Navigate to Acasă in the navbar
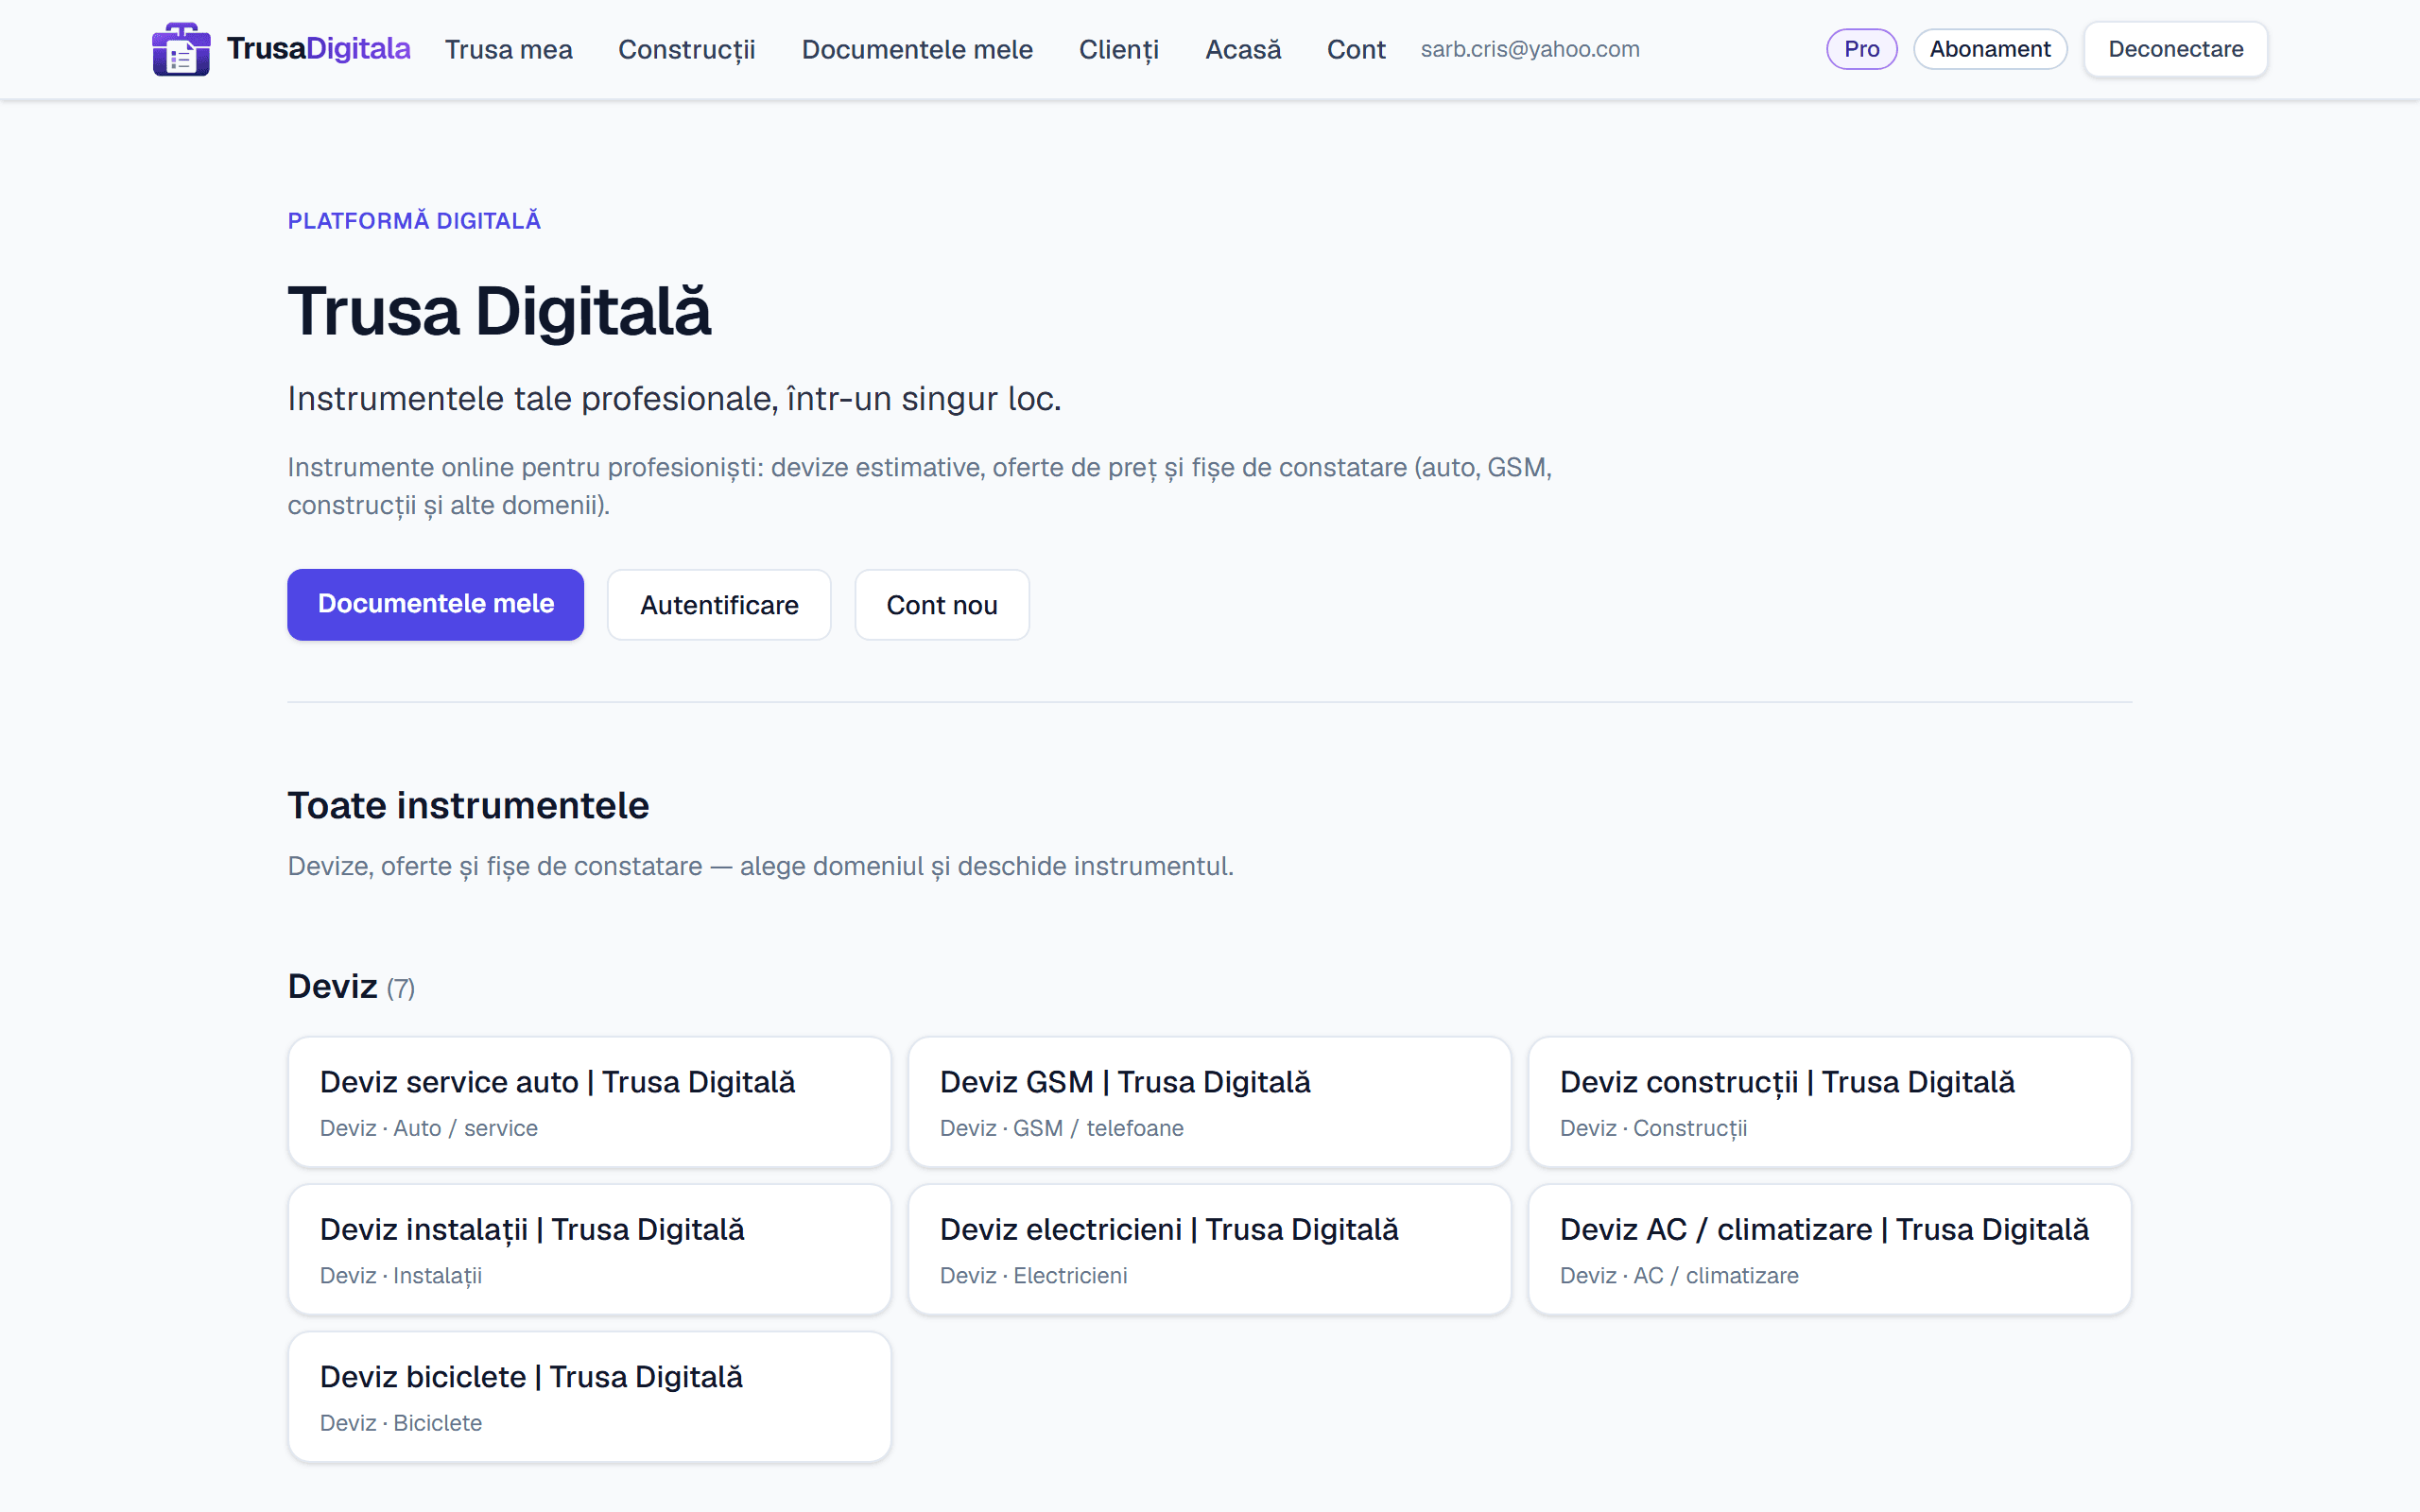 pyautogui.click(x=1243, y=49)
